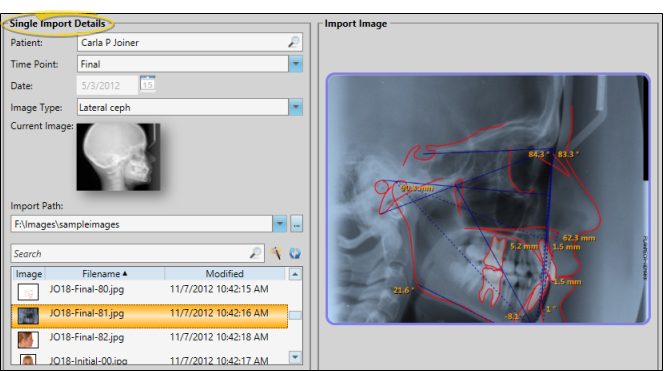Click the refresh file list icon

(x=295, y=253)
